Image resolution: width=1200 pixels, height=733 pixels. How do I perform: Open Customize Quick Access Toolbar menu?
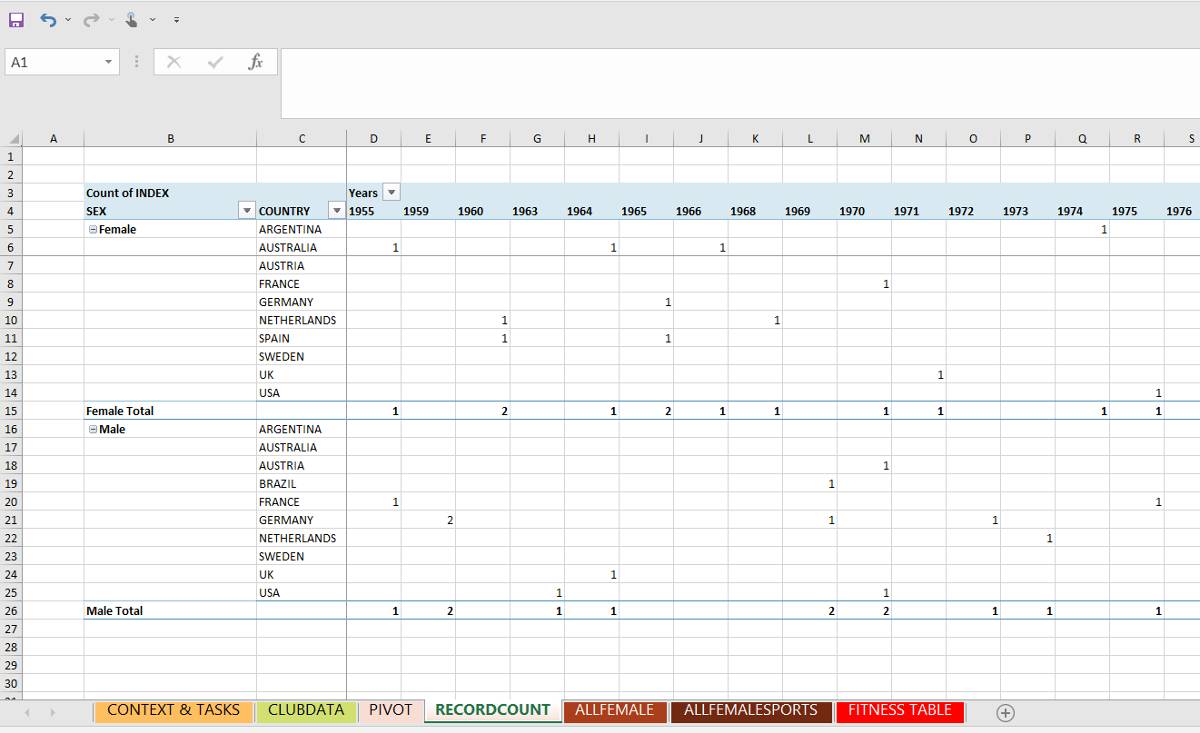[176, 20]
